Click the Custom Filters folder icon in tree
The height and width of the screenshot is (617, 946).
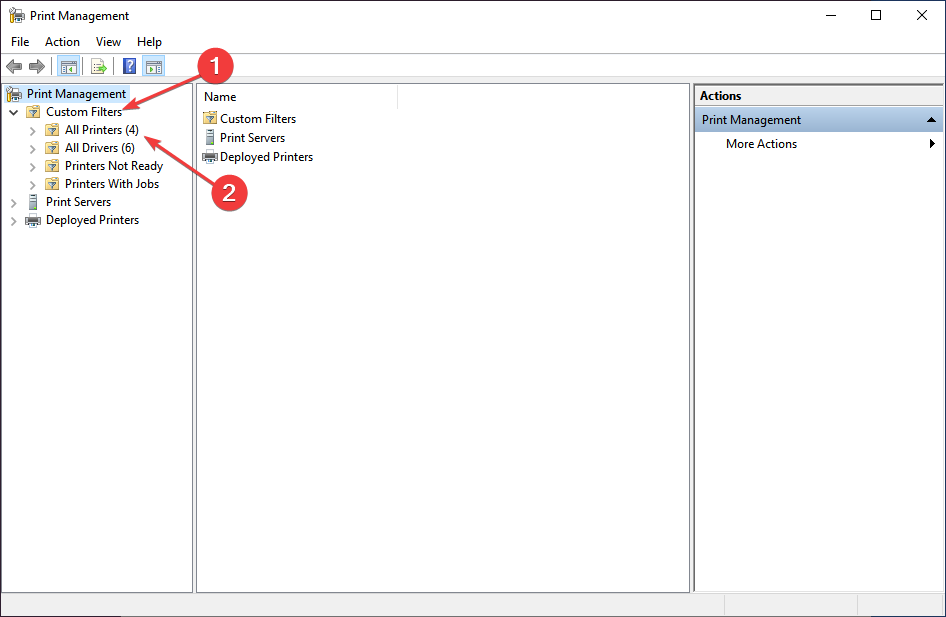[x=34, y=112]
